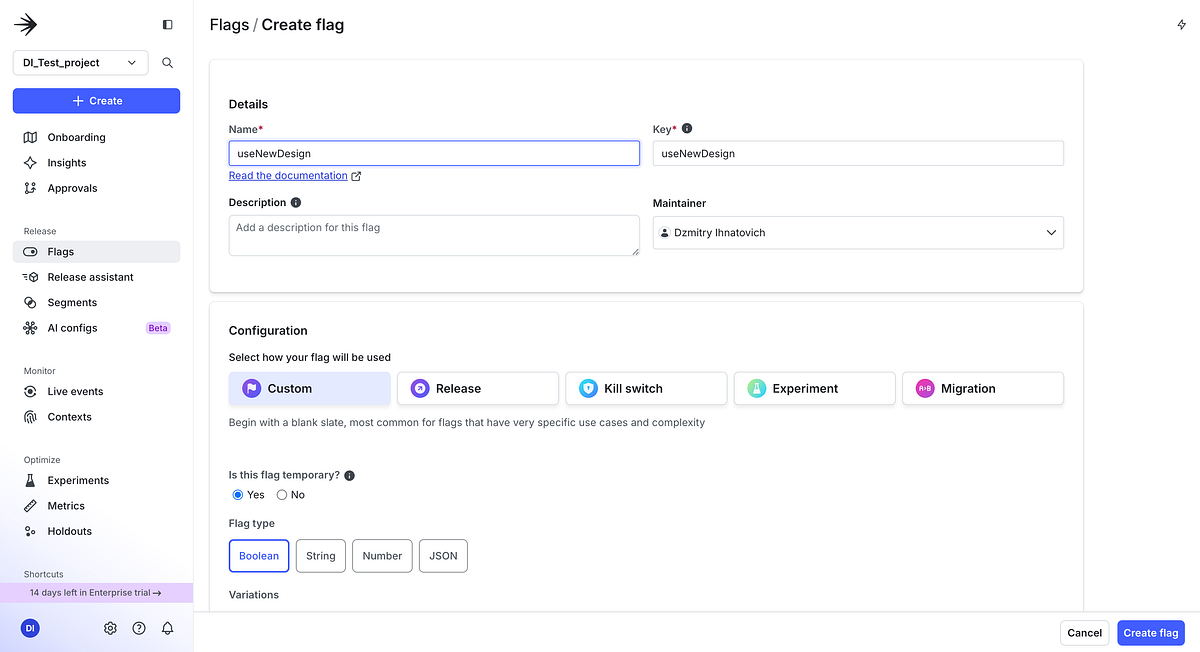The width and height of the screenshot is (1200, 652).
Task: Choose No for the temporary flag question
Action: pyautogui.click(x=282, y=494)
